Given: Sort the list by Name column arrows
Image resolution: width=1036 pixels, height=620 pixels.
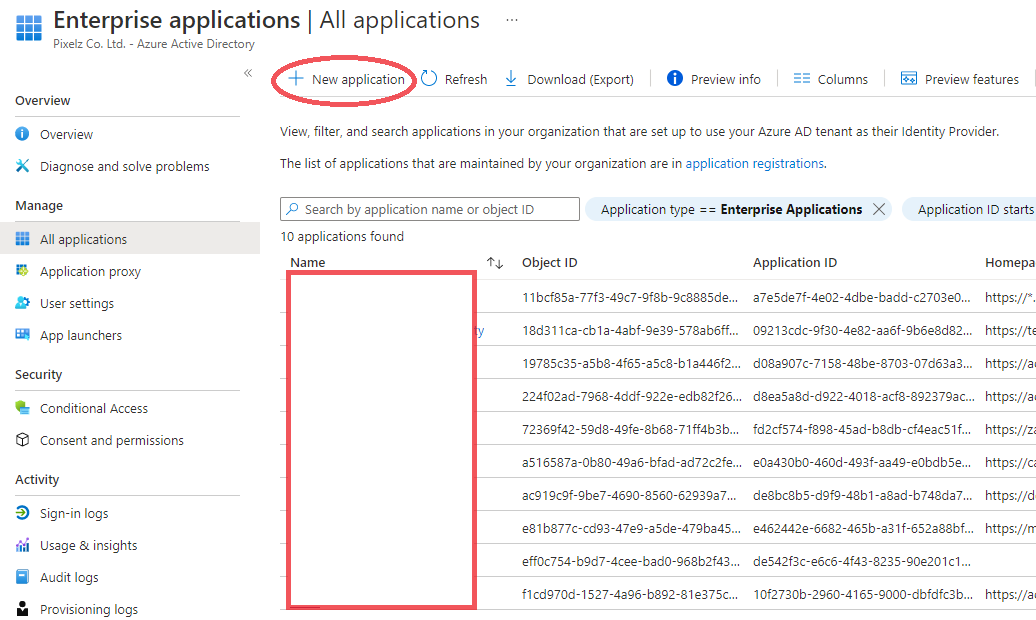Looking at the screenshot, I should pos(495,263).
